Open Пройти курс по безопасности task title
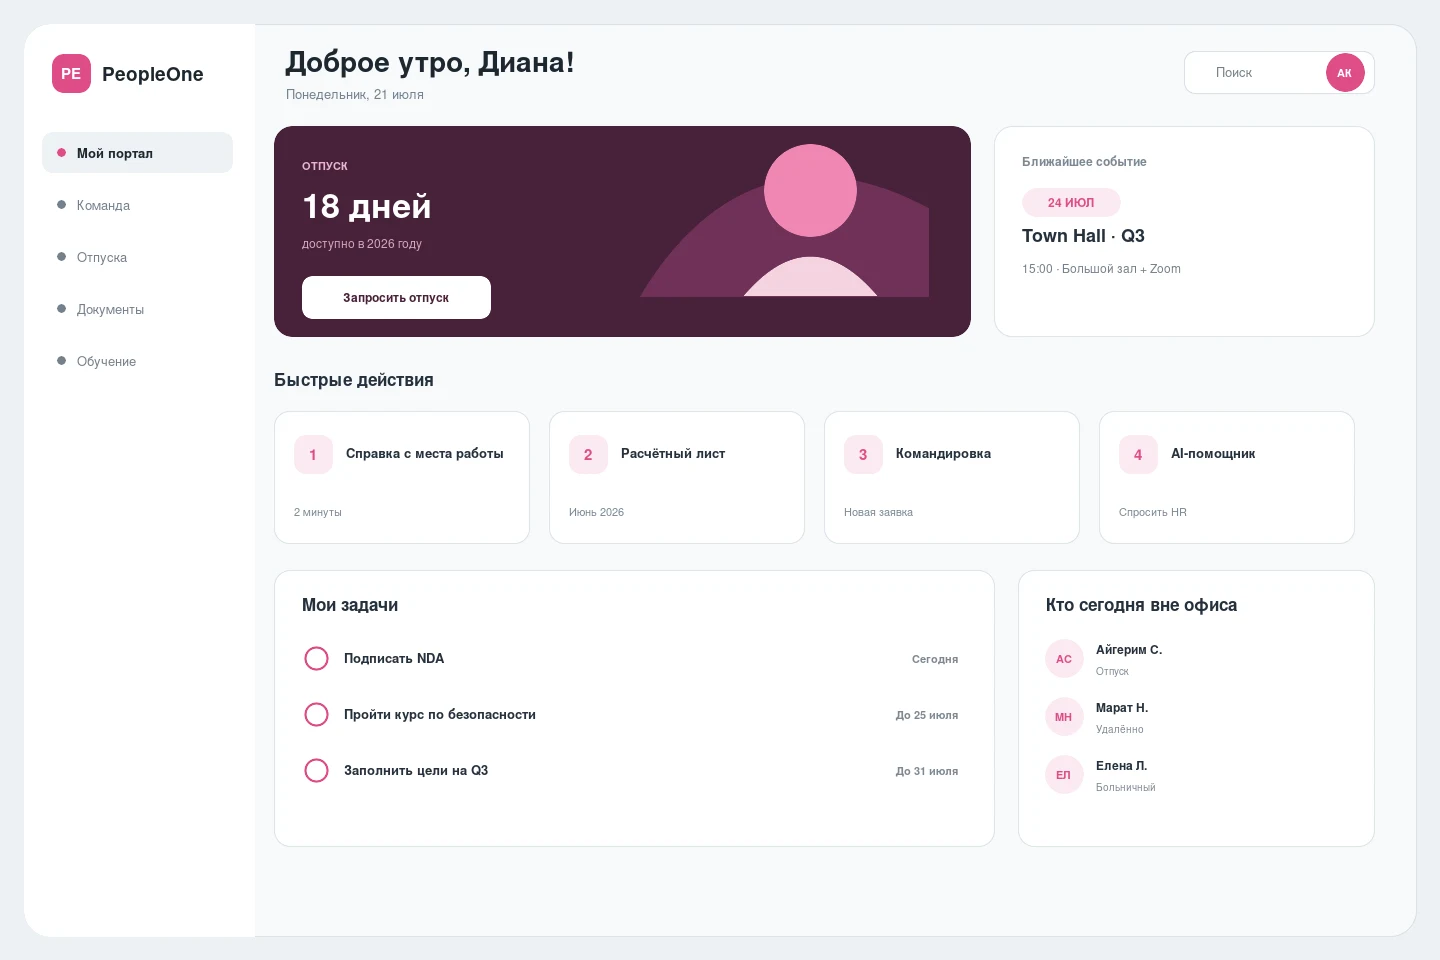This screenshot has height=960, width=1440. click(x=440, y=714)
